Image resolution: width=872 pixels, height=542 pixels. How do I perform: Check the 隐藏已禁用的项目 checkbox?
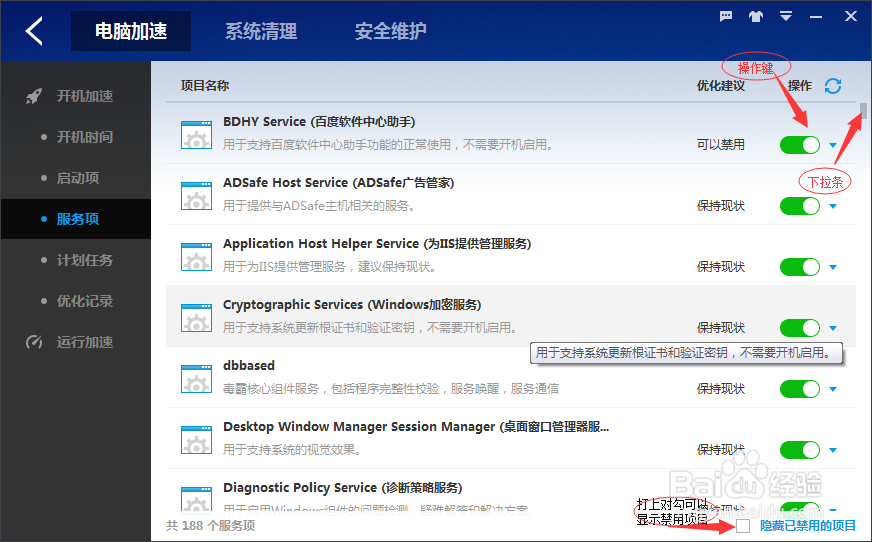pyautogui.click(x=743, y=526)
